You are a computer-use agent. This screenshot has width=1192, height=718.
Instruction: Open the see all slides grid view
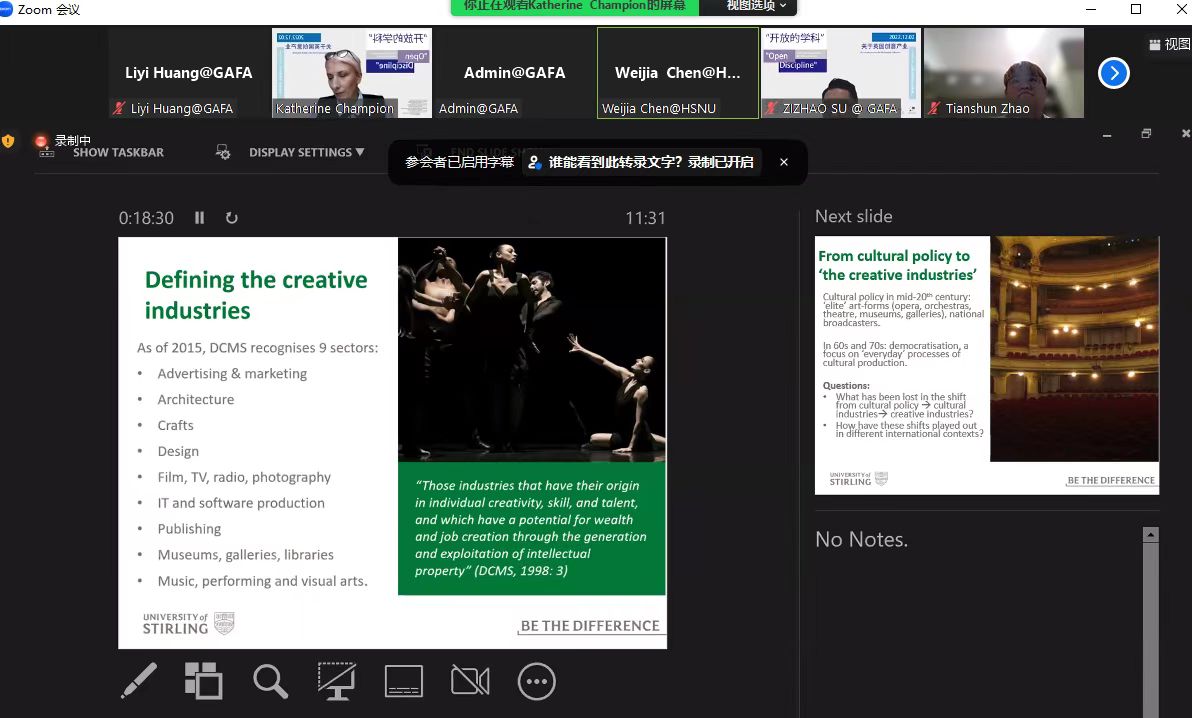203,681
